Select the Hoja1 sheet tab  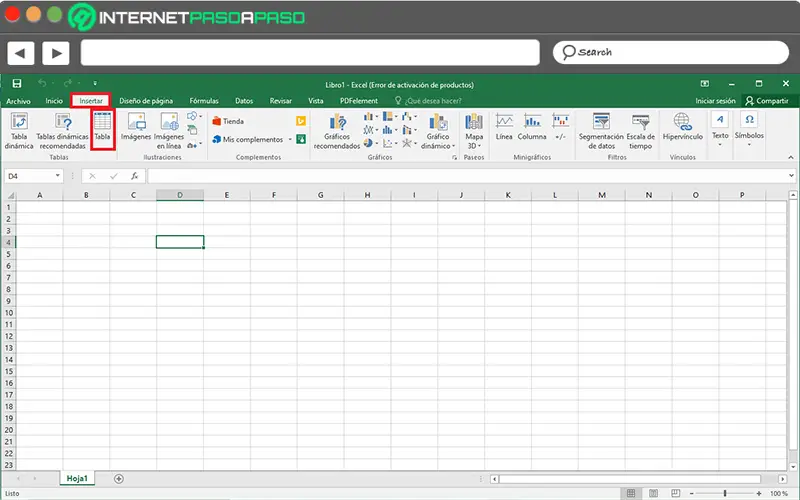(x=77, y=479)
